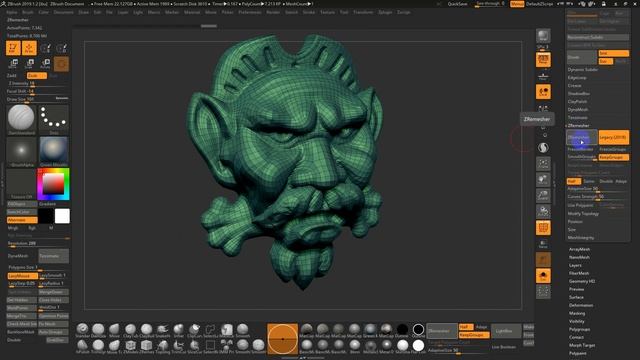640x360 pixels.
Task: Open the Dots stroke type thumbnail
Action: 53,120
